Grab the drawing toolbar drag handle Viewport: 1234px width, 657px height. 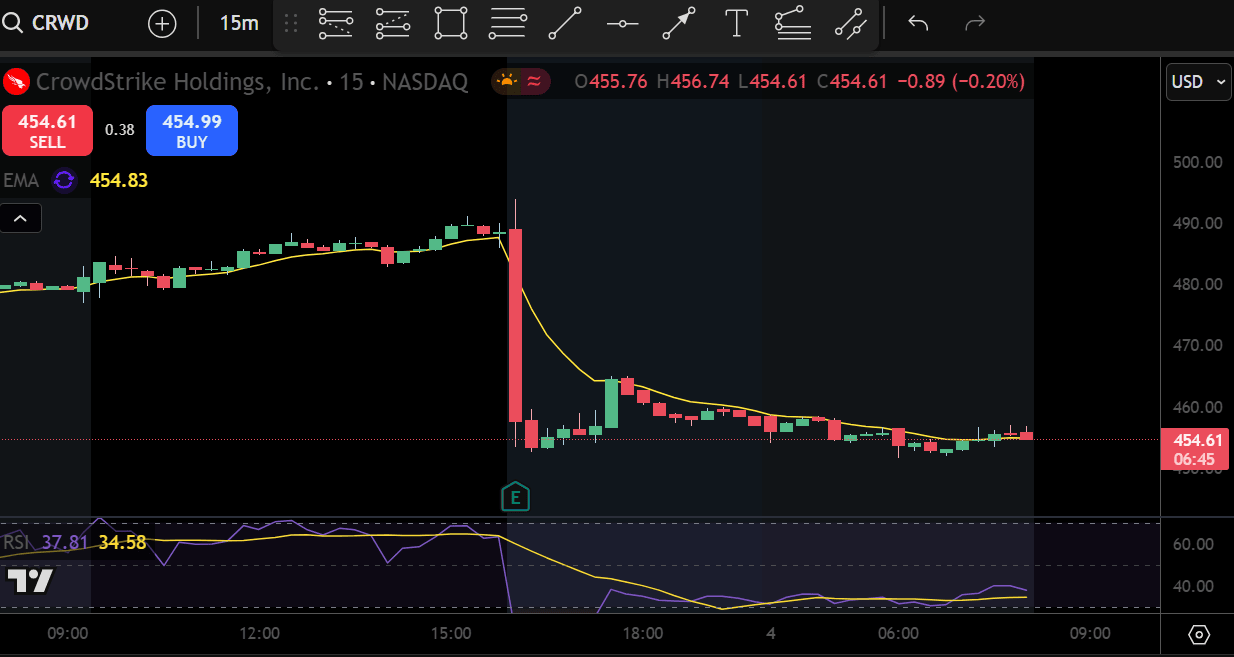click(x=291, y=23)
